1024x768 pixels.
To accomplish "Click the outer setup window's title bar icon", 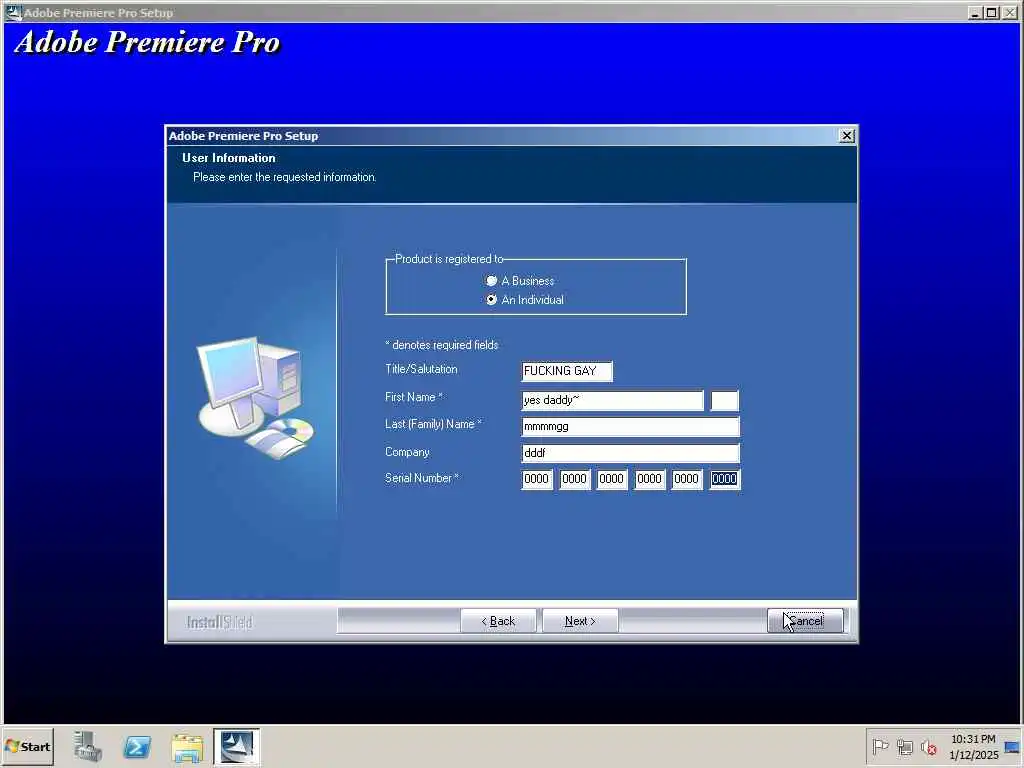I will pos(13,12).
